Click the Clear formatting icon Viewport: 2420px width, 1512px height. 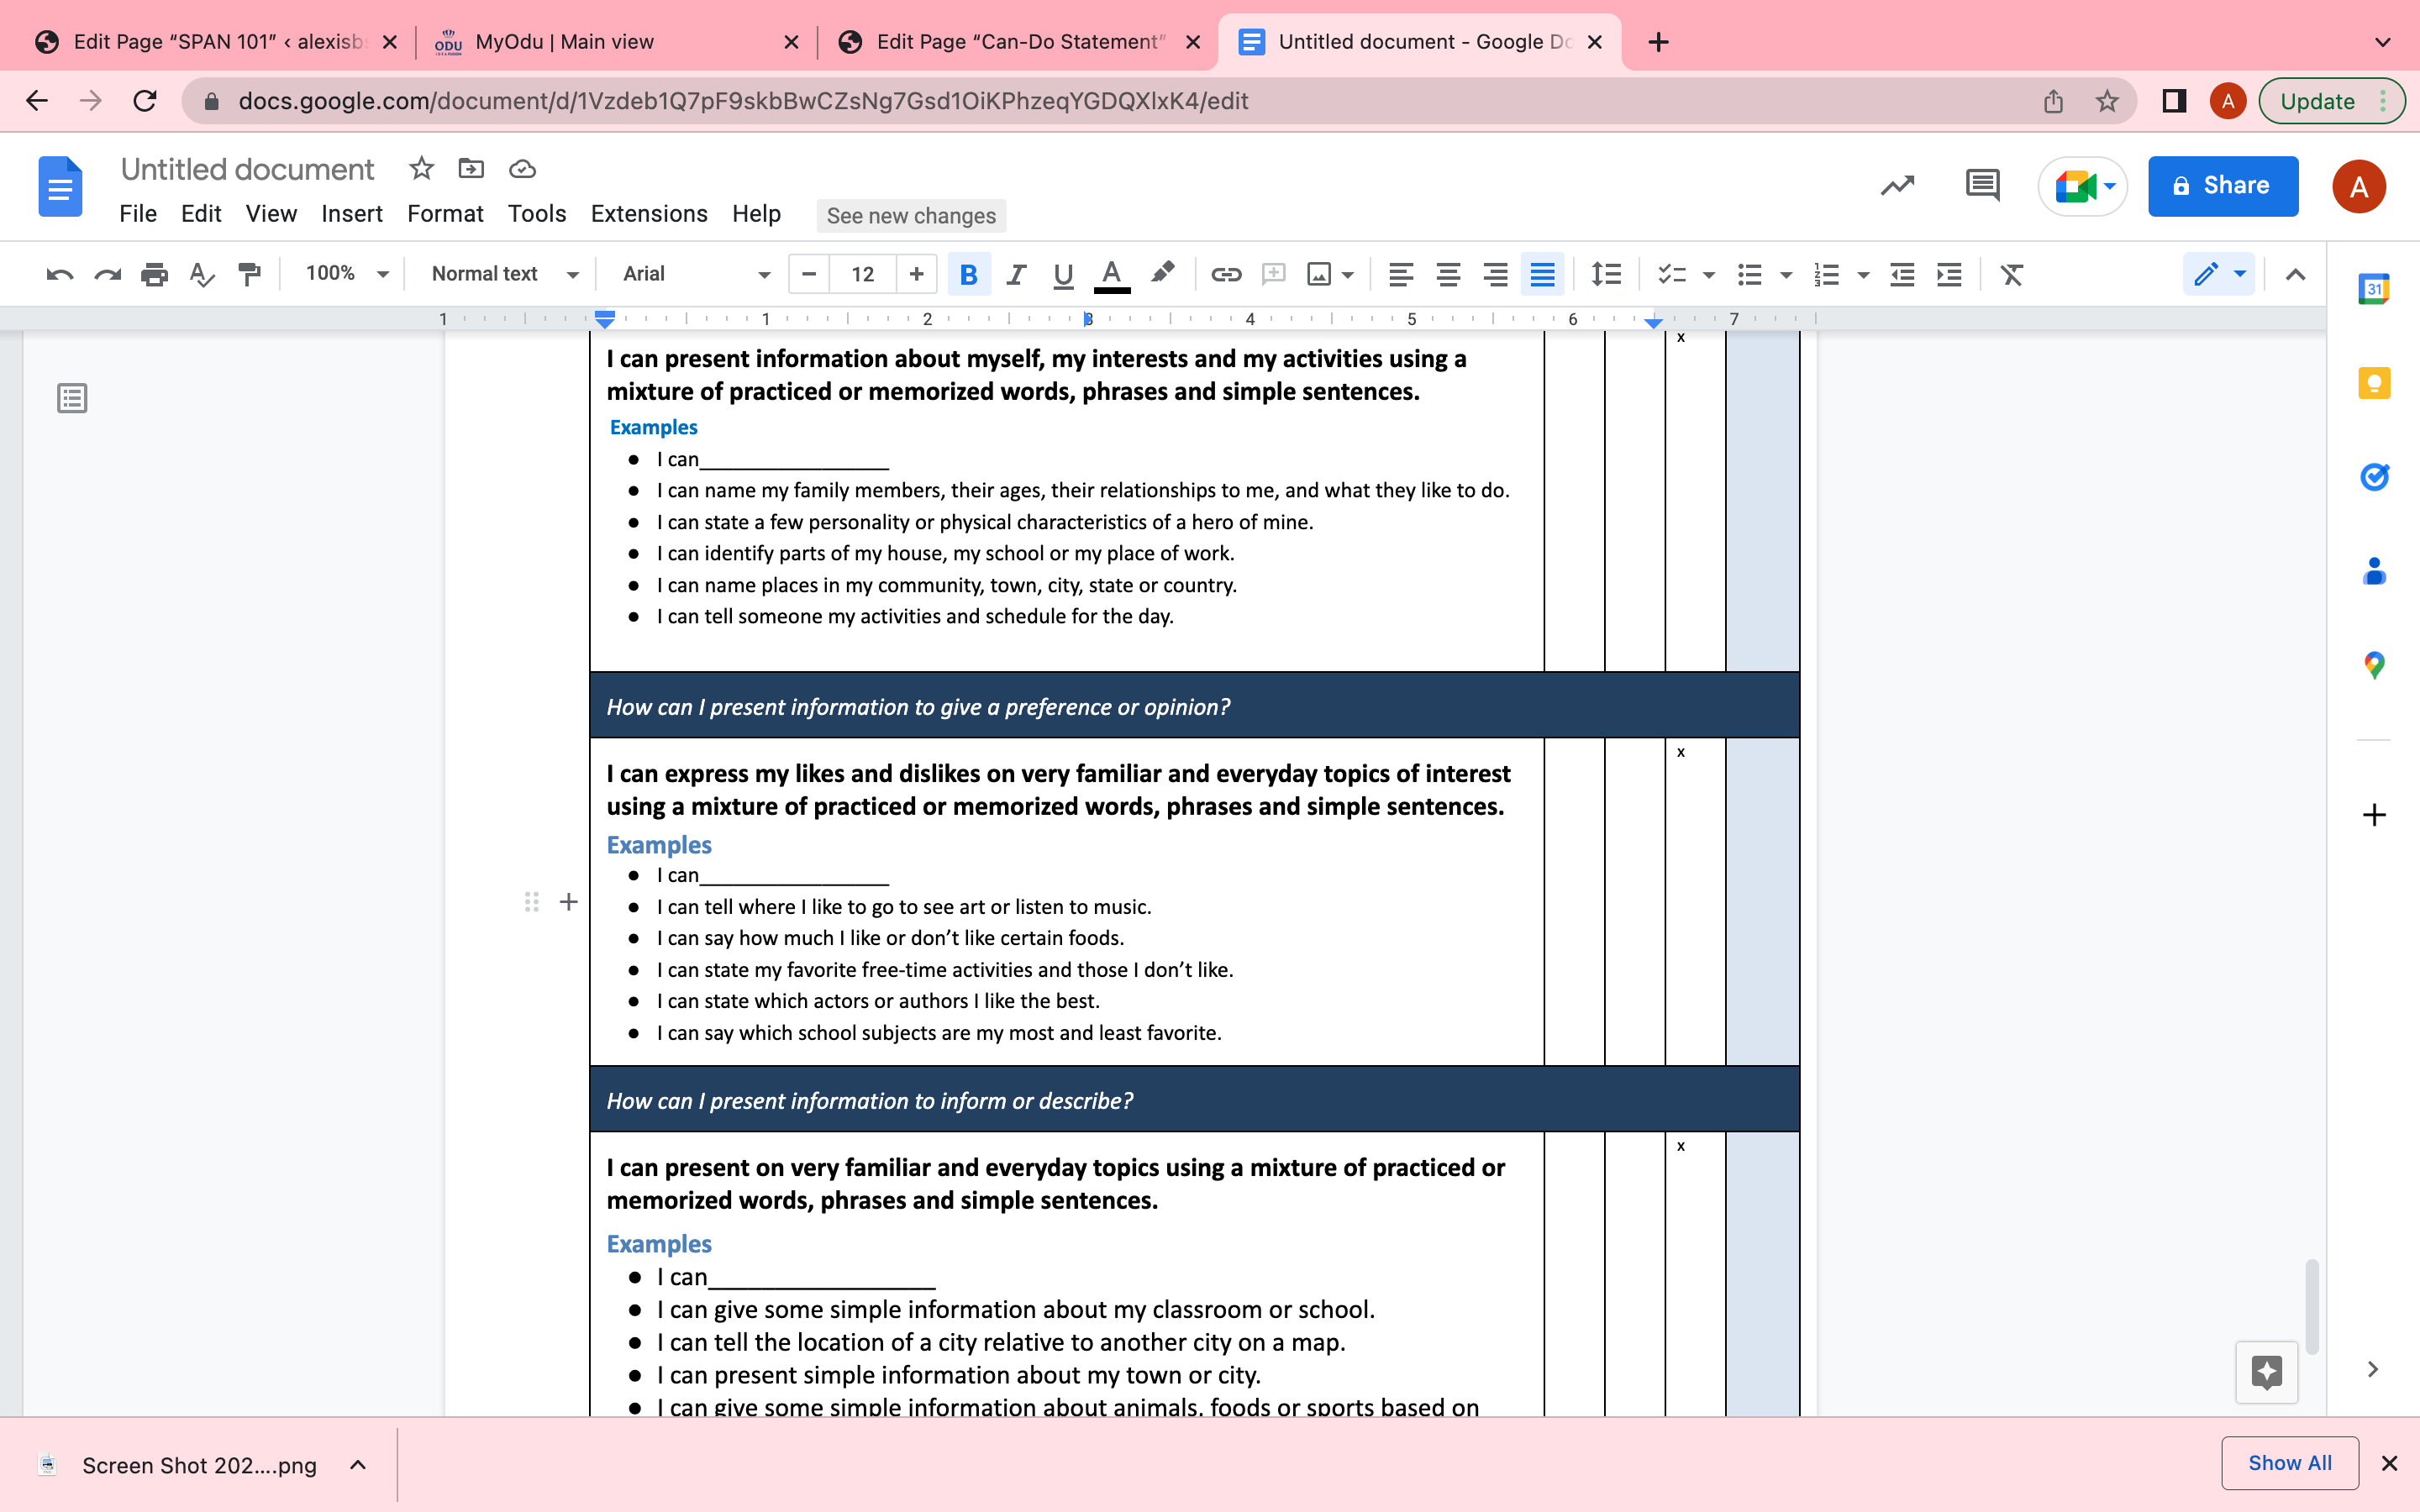pyautogui.click(x=2012, y=274)
